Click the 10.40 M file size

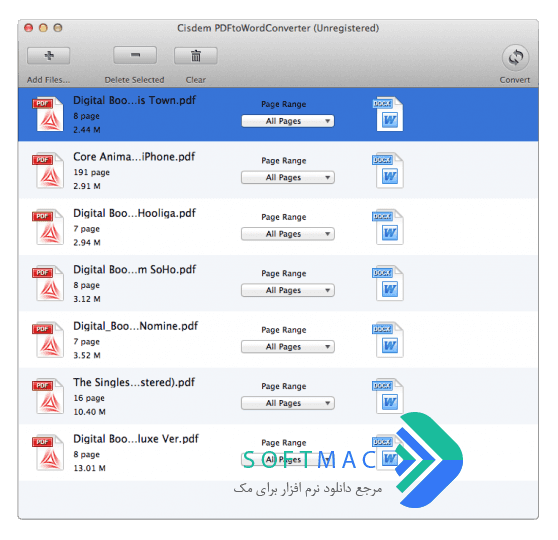89,412
